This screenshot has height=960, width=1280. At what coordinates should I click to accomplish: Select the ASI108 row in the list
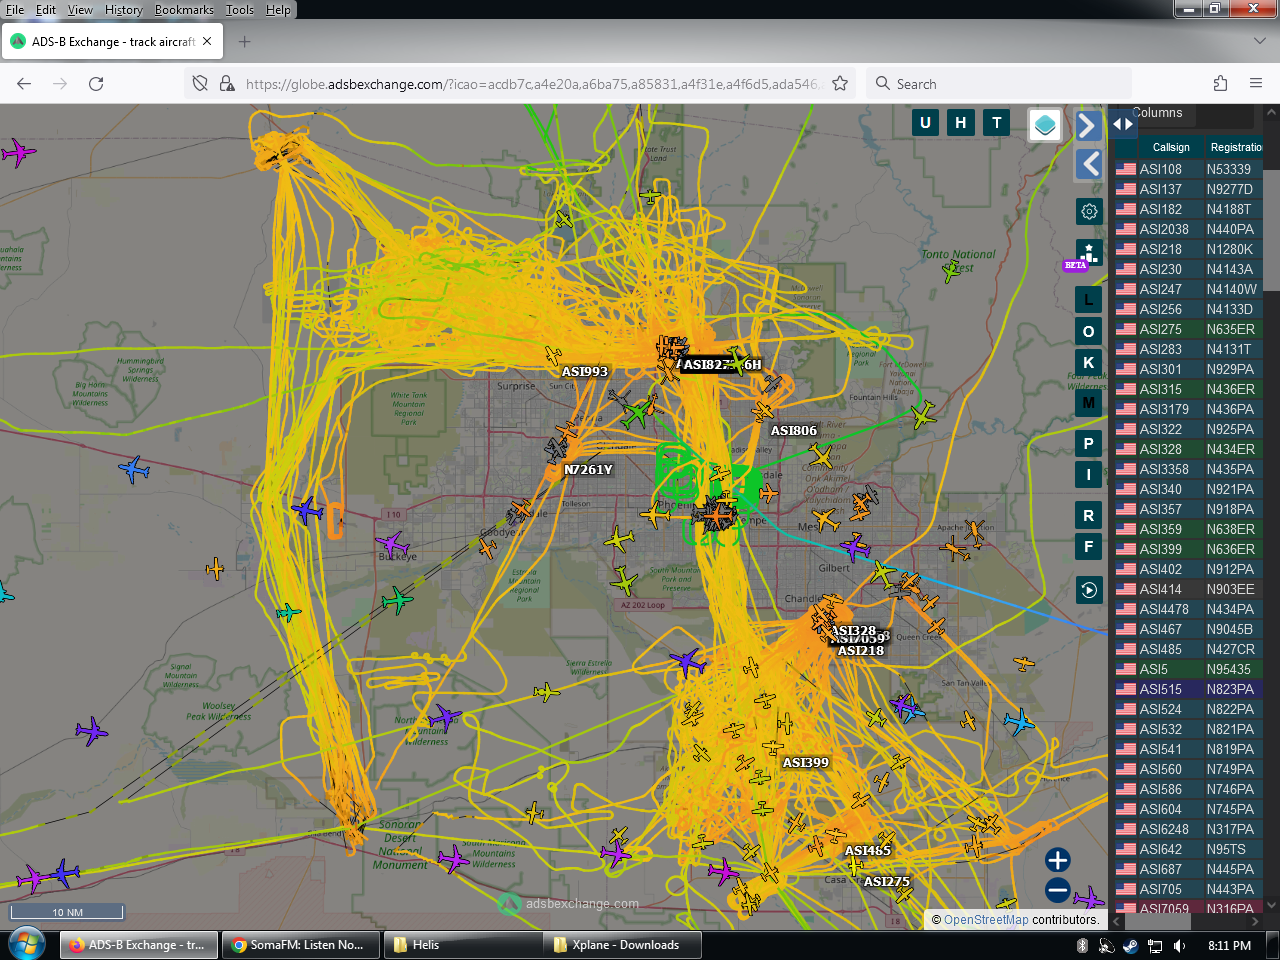click(1188, 169)
